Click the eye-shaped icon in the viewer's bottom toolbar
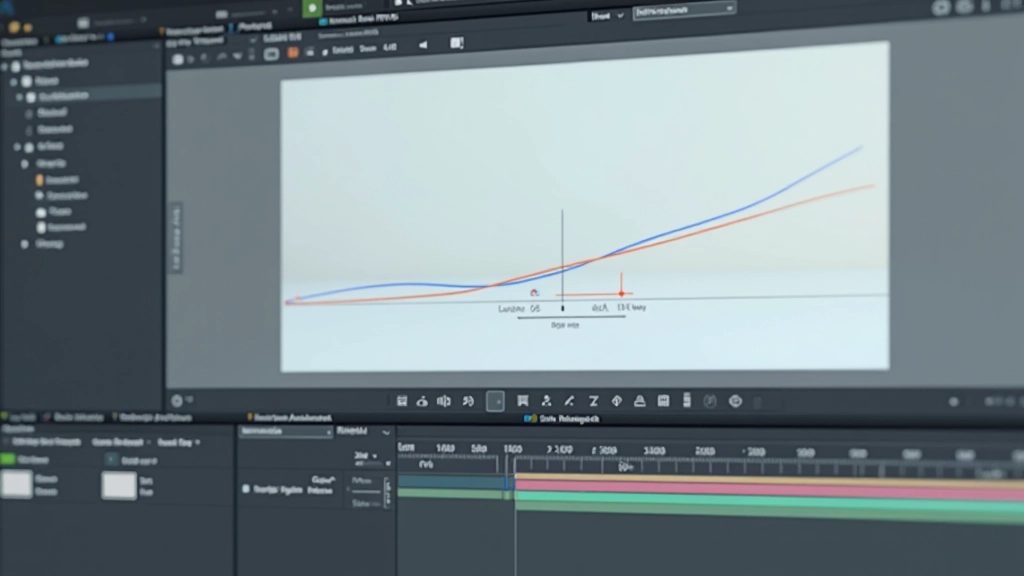The height and width of the screenshot is (576, 1024). coord(423,401)
